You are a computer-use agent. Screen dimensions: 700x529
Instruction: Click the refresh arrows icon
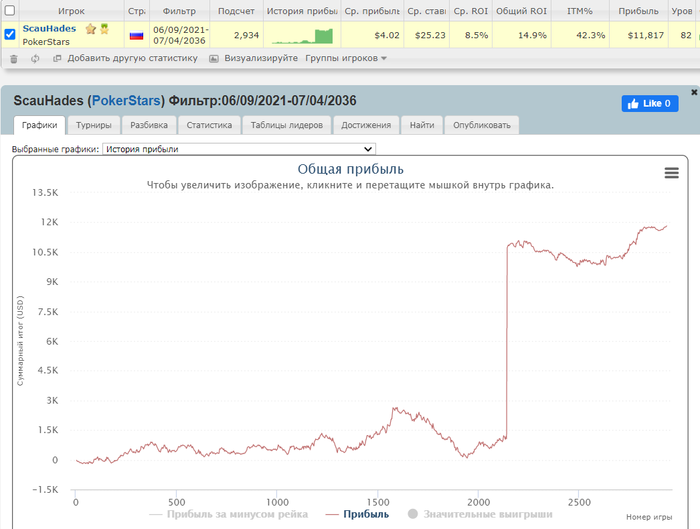pyautogui.click(x=35, y=58)
